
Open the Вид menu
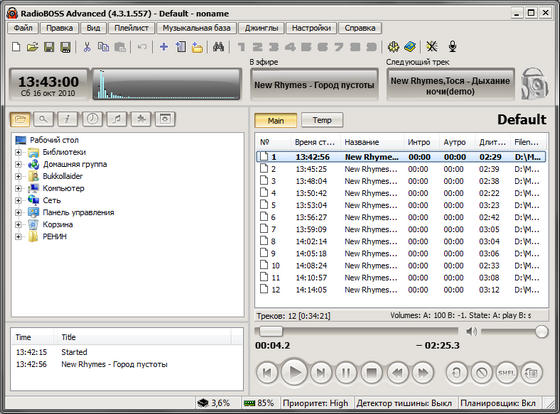coord(93,28)
